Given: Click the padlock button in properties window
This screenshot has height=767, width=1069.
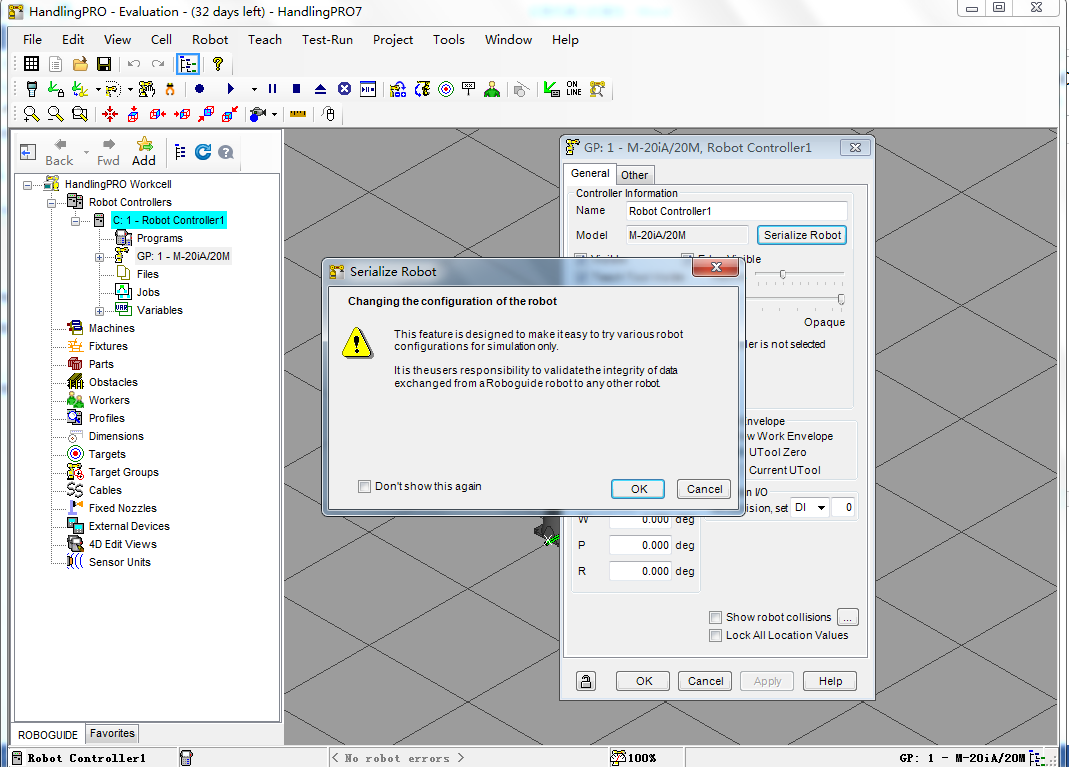Looking at the screenshot, I should [586, 681].
